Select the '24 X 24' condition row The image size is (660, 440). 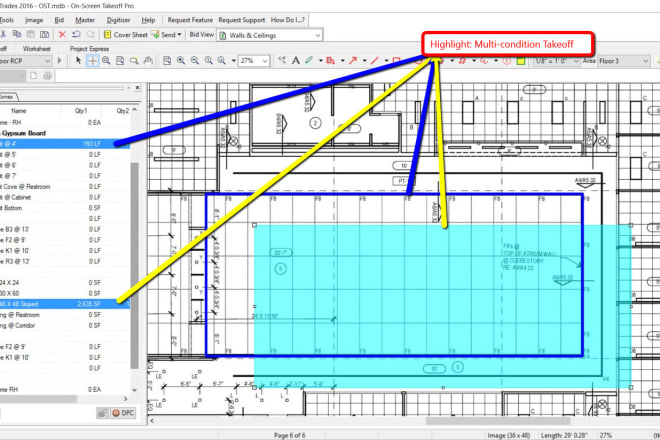[65, 283]
